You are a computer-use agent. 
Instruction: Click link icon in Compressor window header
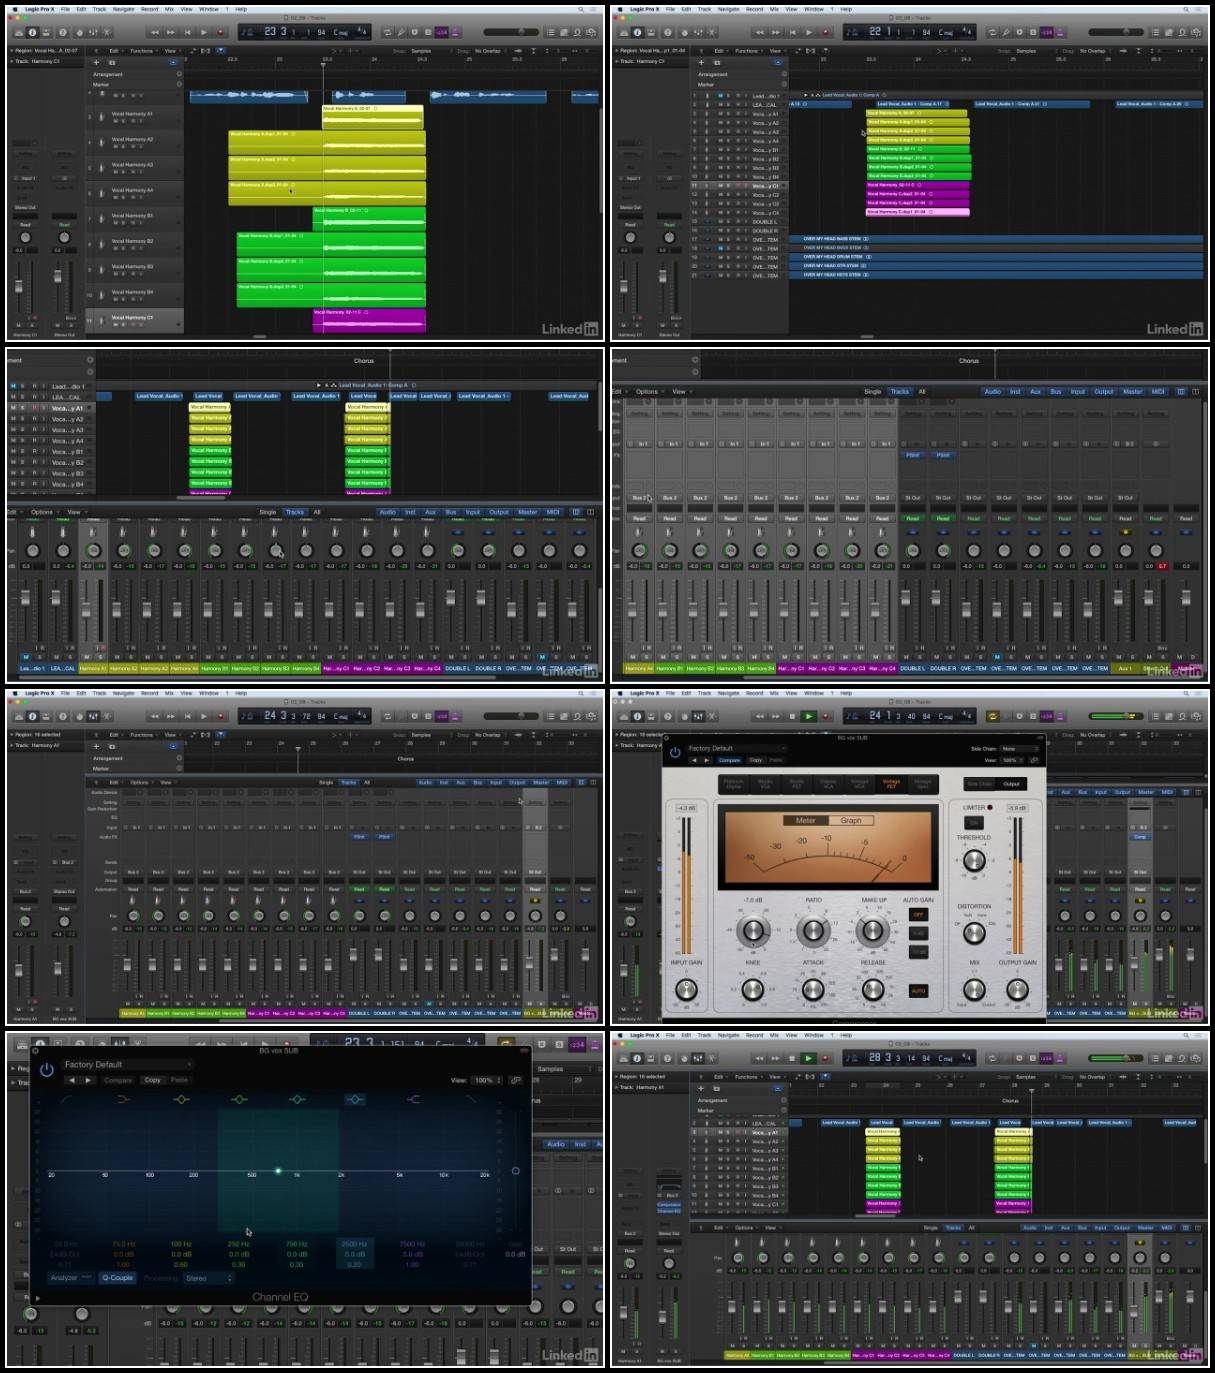(1033, 760)
